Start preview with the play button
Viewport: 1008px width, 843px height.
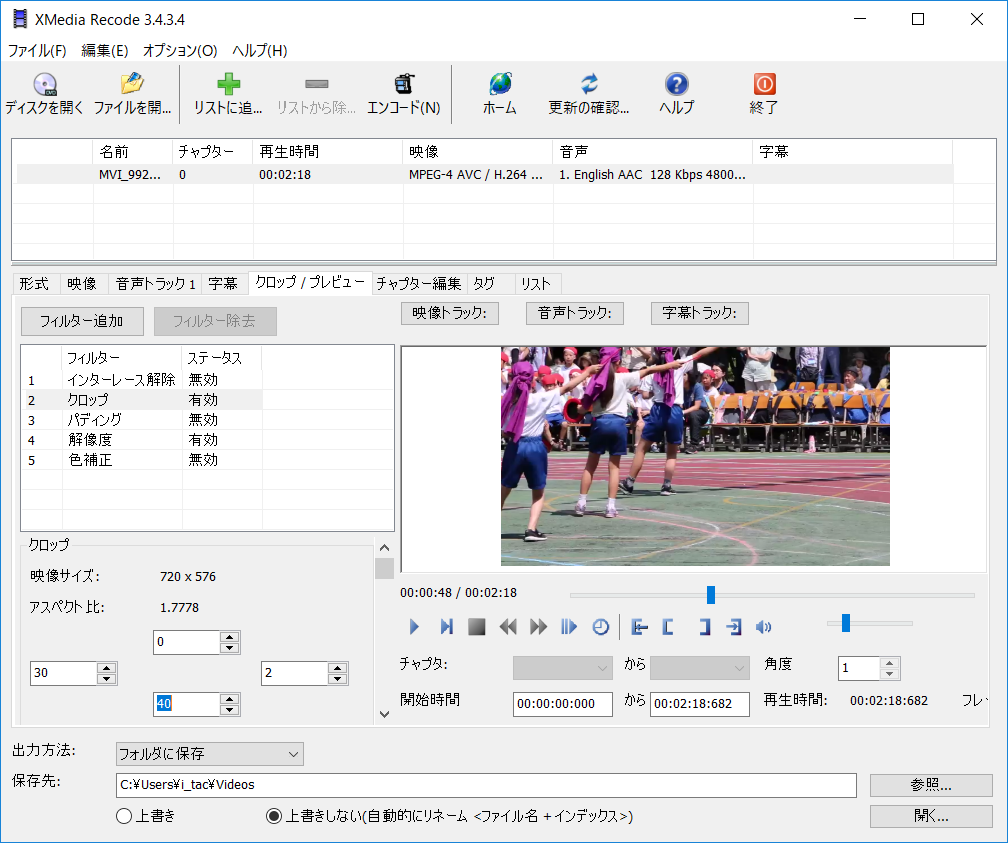pos(414,626)
